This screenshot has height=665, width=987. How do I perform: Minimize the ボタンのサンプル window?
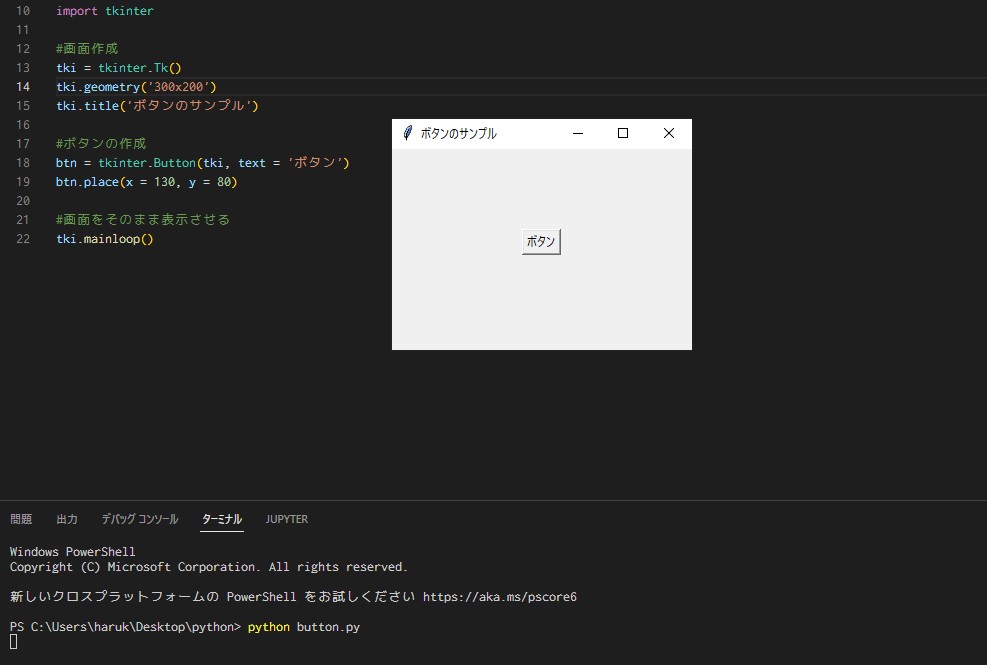pos(578,133)
